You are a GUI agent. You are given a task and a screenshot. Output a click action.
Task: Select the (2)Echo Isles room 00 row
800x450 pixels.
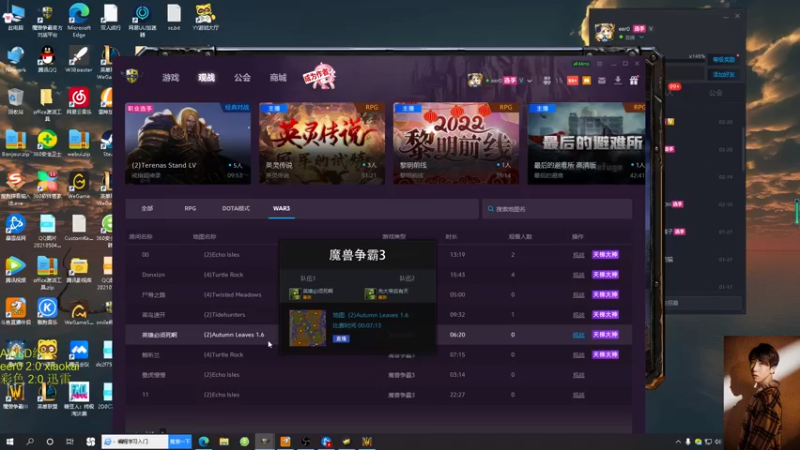(379, 255)
